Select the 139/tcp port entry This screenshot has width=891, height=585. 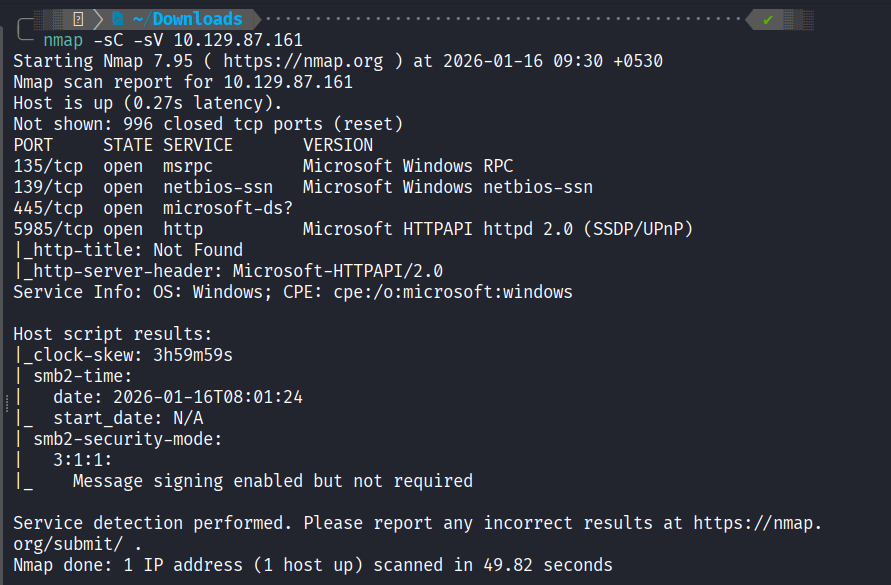point(48,187)
